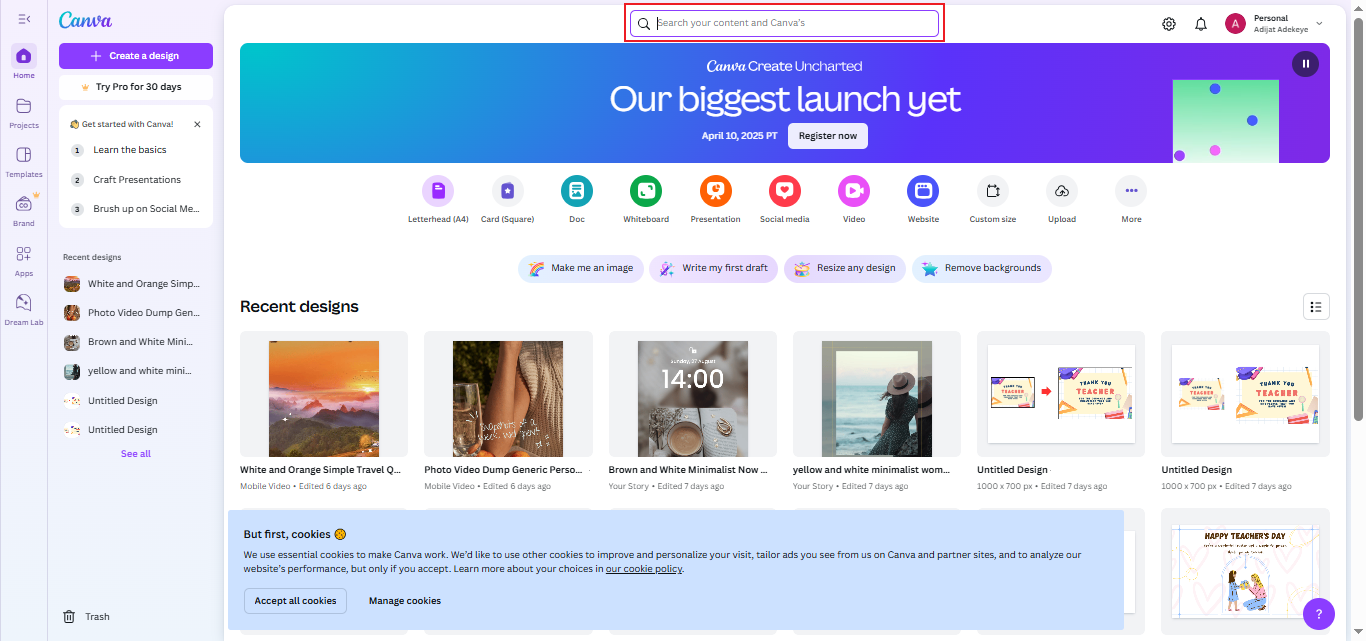Open settings gear icon

1169,24
